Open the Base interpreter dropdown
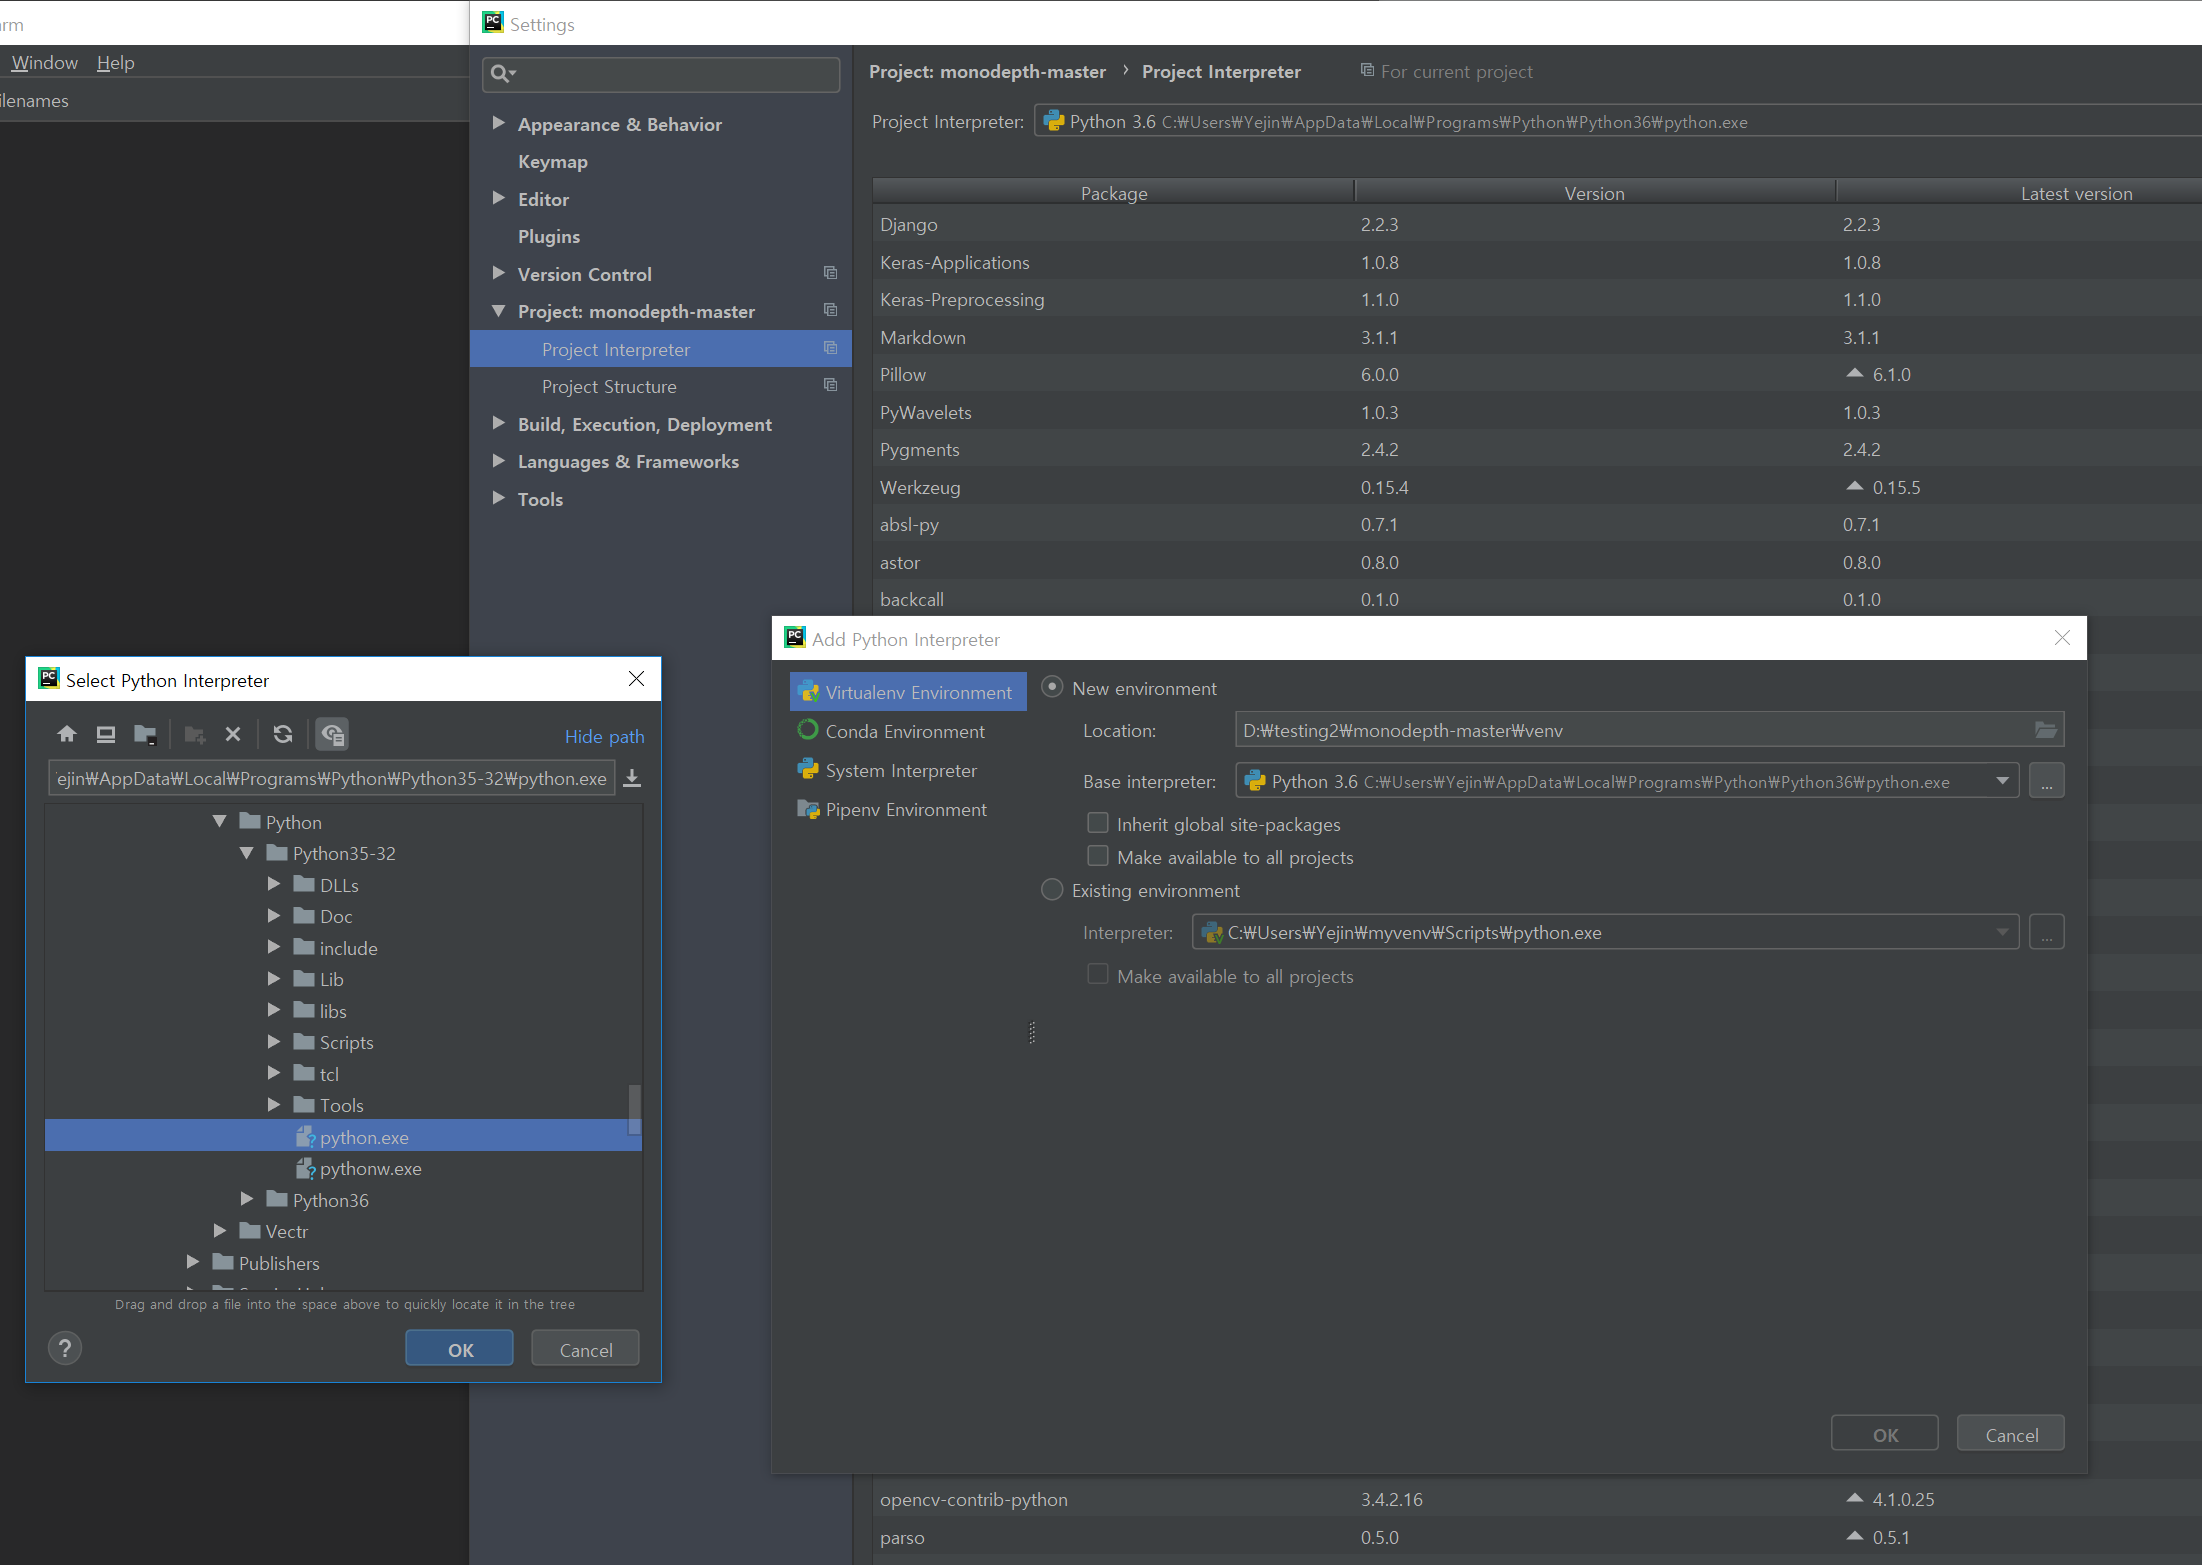Image resolution: width=2202 pixels, height=1565 pixels. point(2002,782)
